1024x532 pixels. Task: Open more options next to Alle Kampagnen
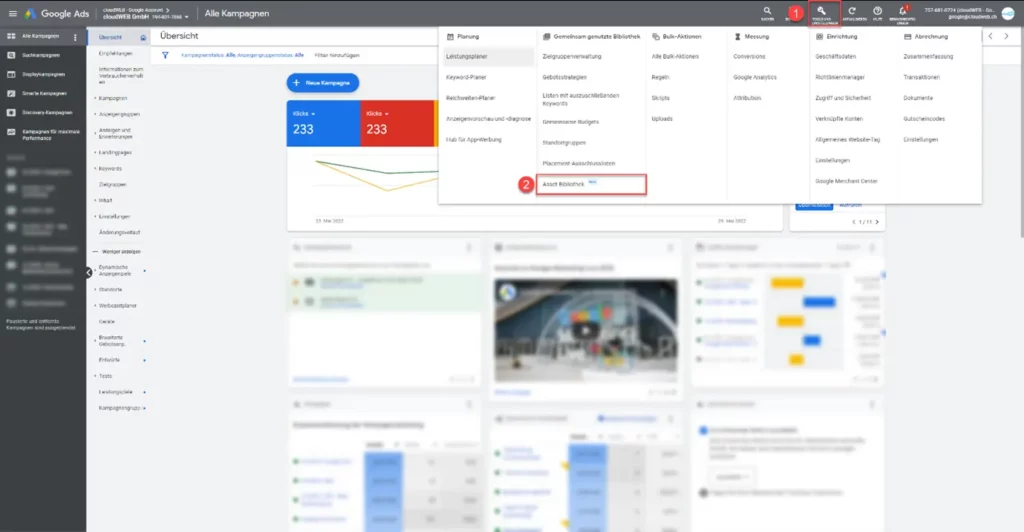click(x=75, y=37)
